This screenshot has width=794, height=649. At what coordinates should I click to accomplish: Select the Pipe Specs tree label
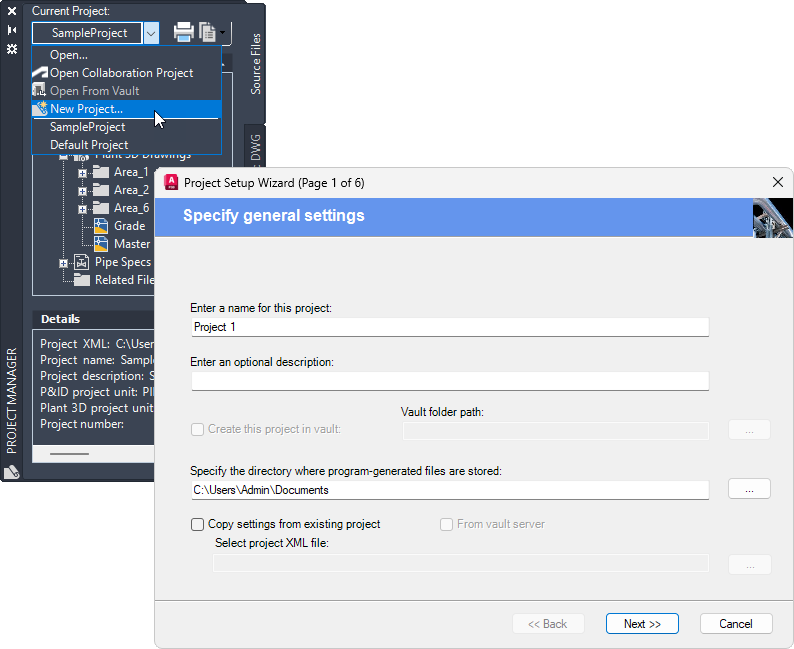pos(123,262)
